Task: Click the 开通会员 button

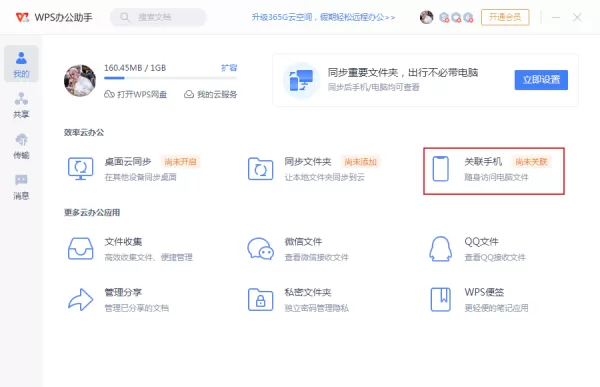Action: pos(505,17)
